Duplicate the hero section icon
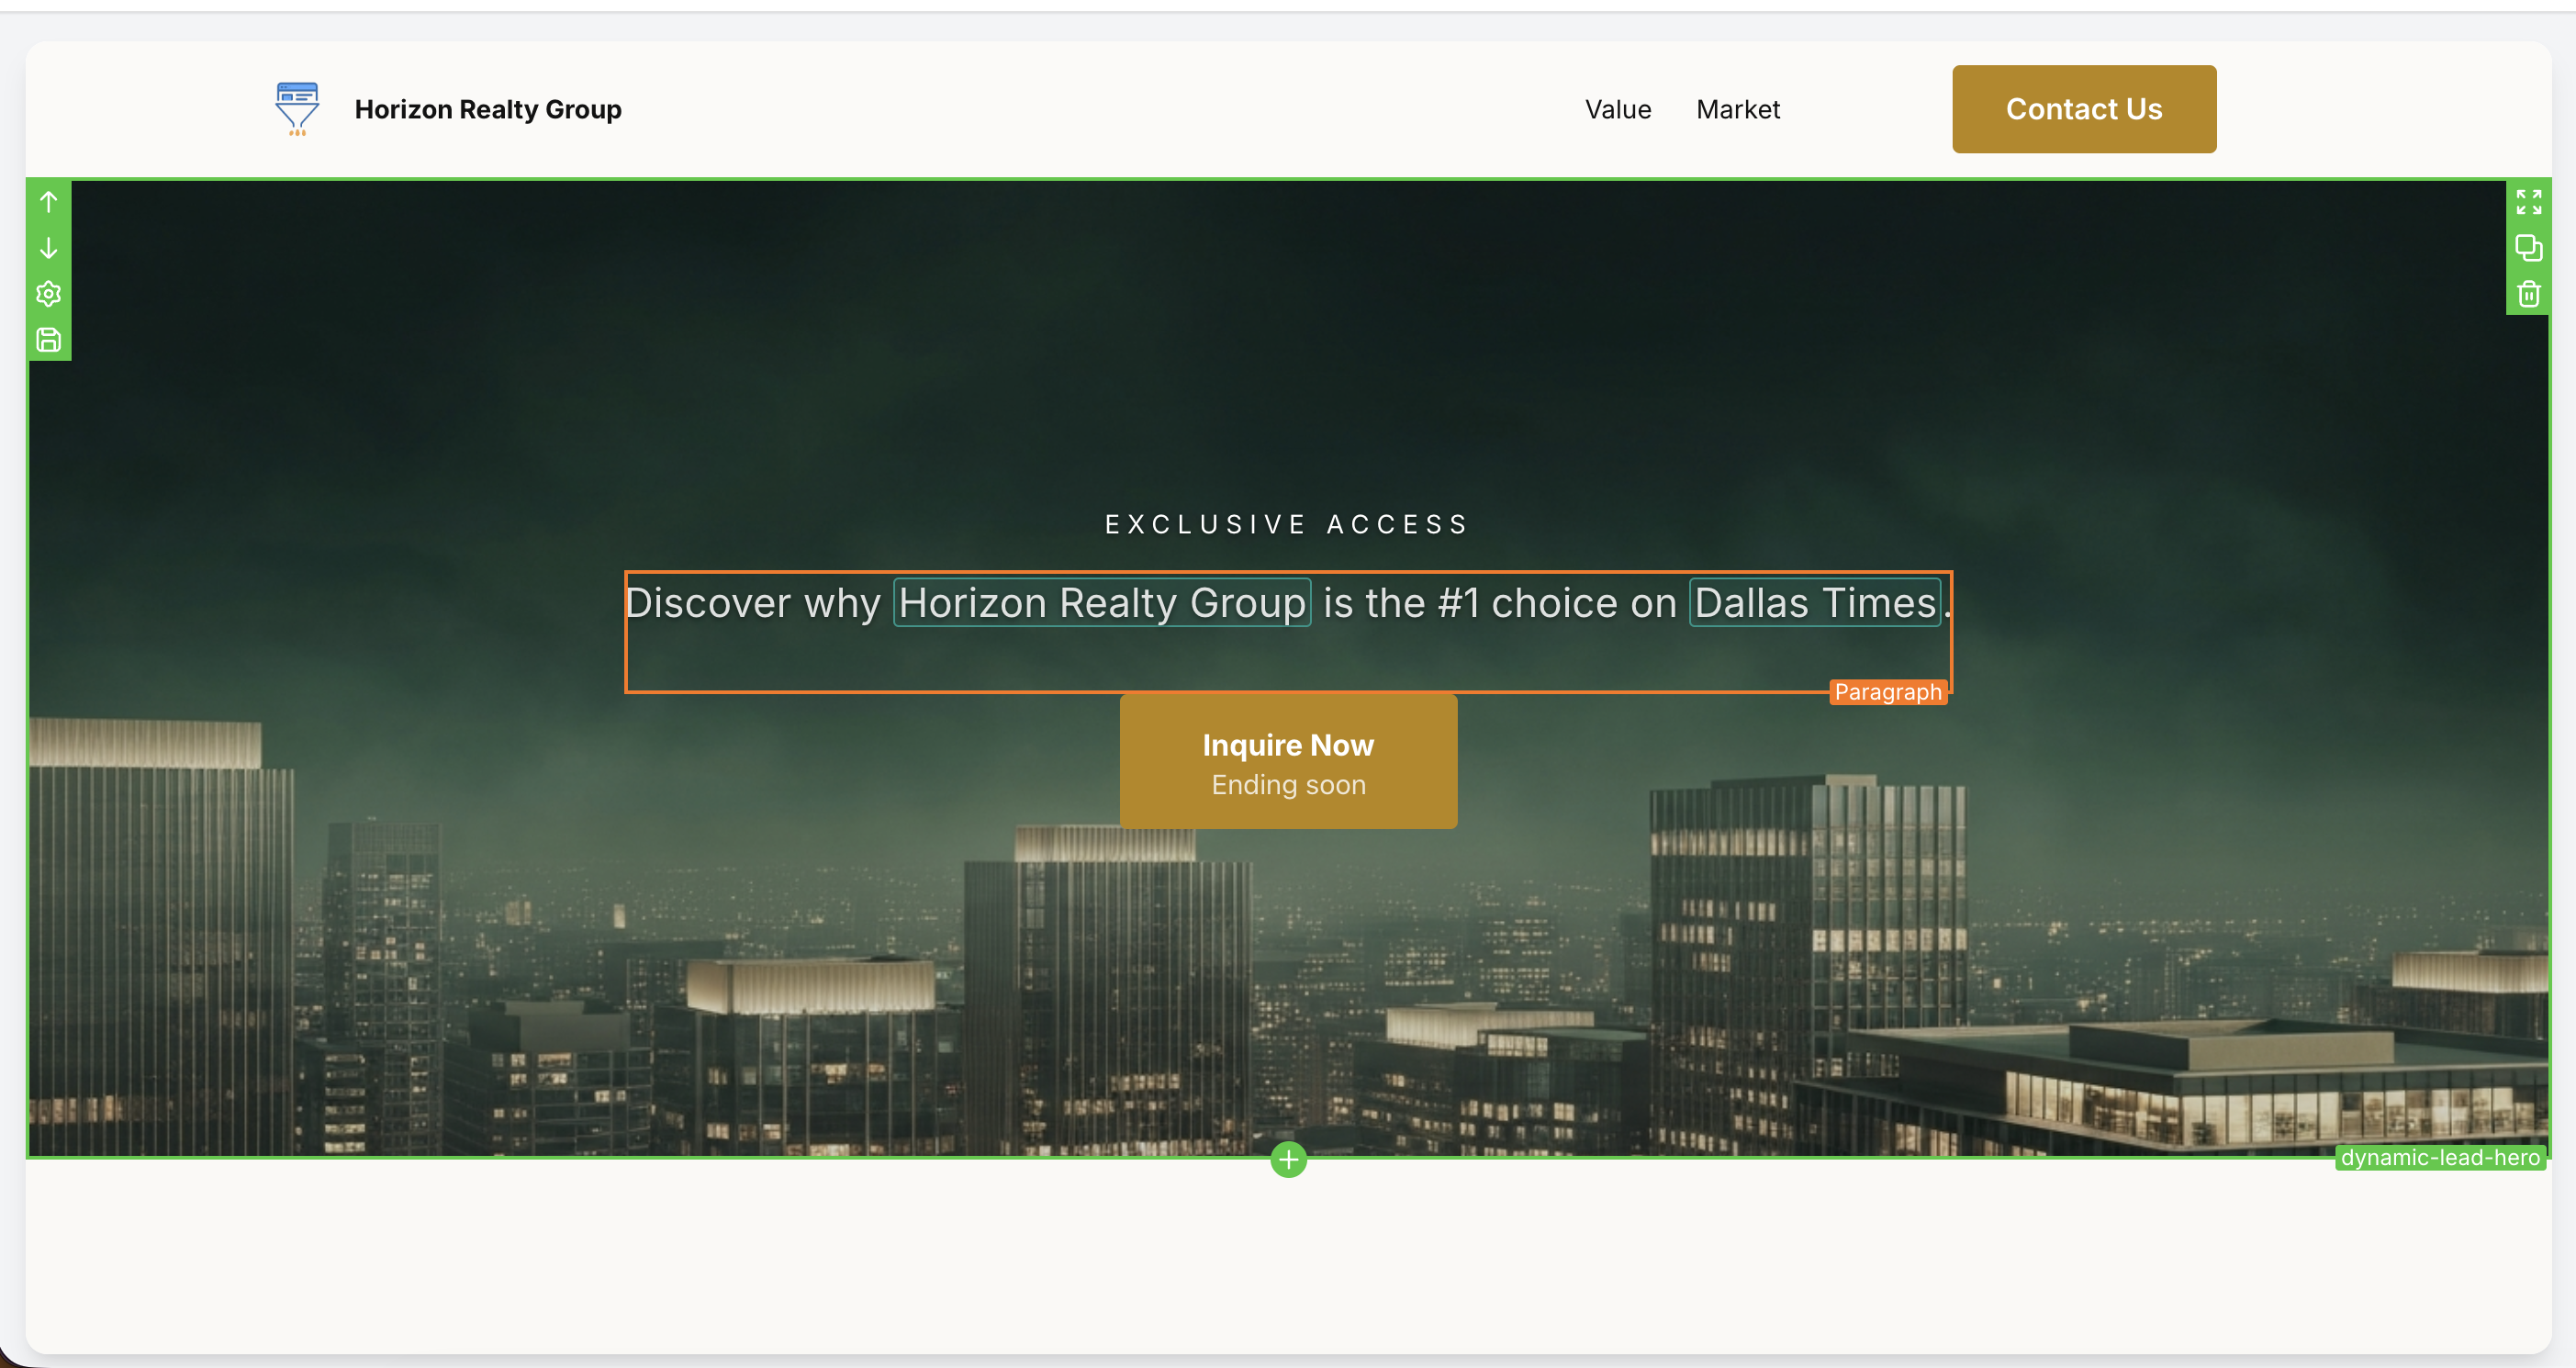Viewport: 2576px width, 1368px height. [2529, 248]
